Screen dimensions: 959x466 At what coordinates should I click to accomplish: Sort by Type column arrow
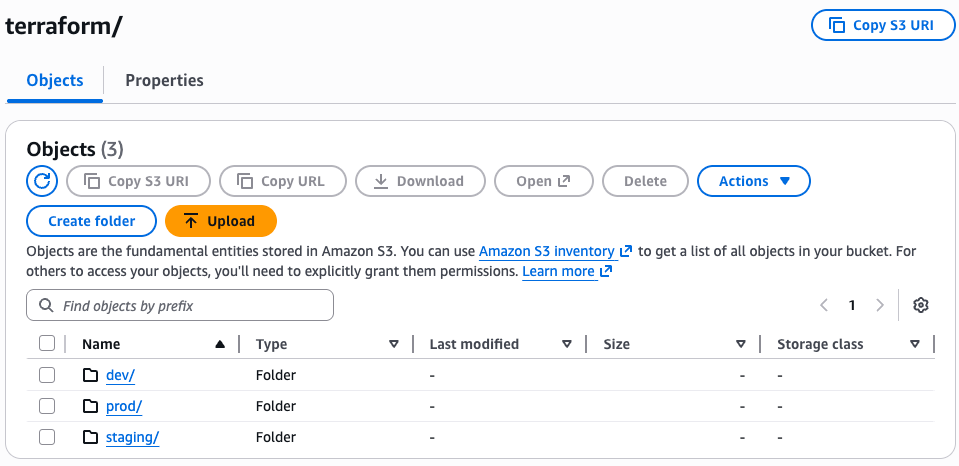[394, 344]
